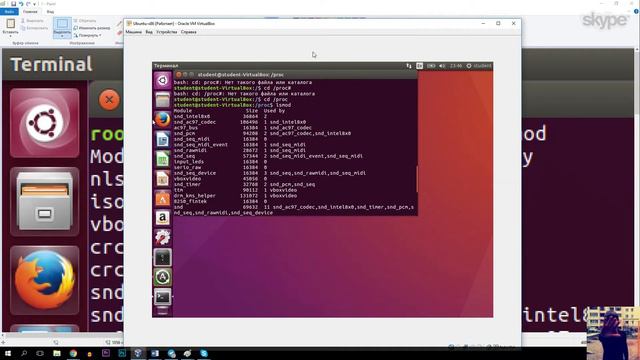Click Copy (Копировать) in Paint ribbon

point(34,28)
